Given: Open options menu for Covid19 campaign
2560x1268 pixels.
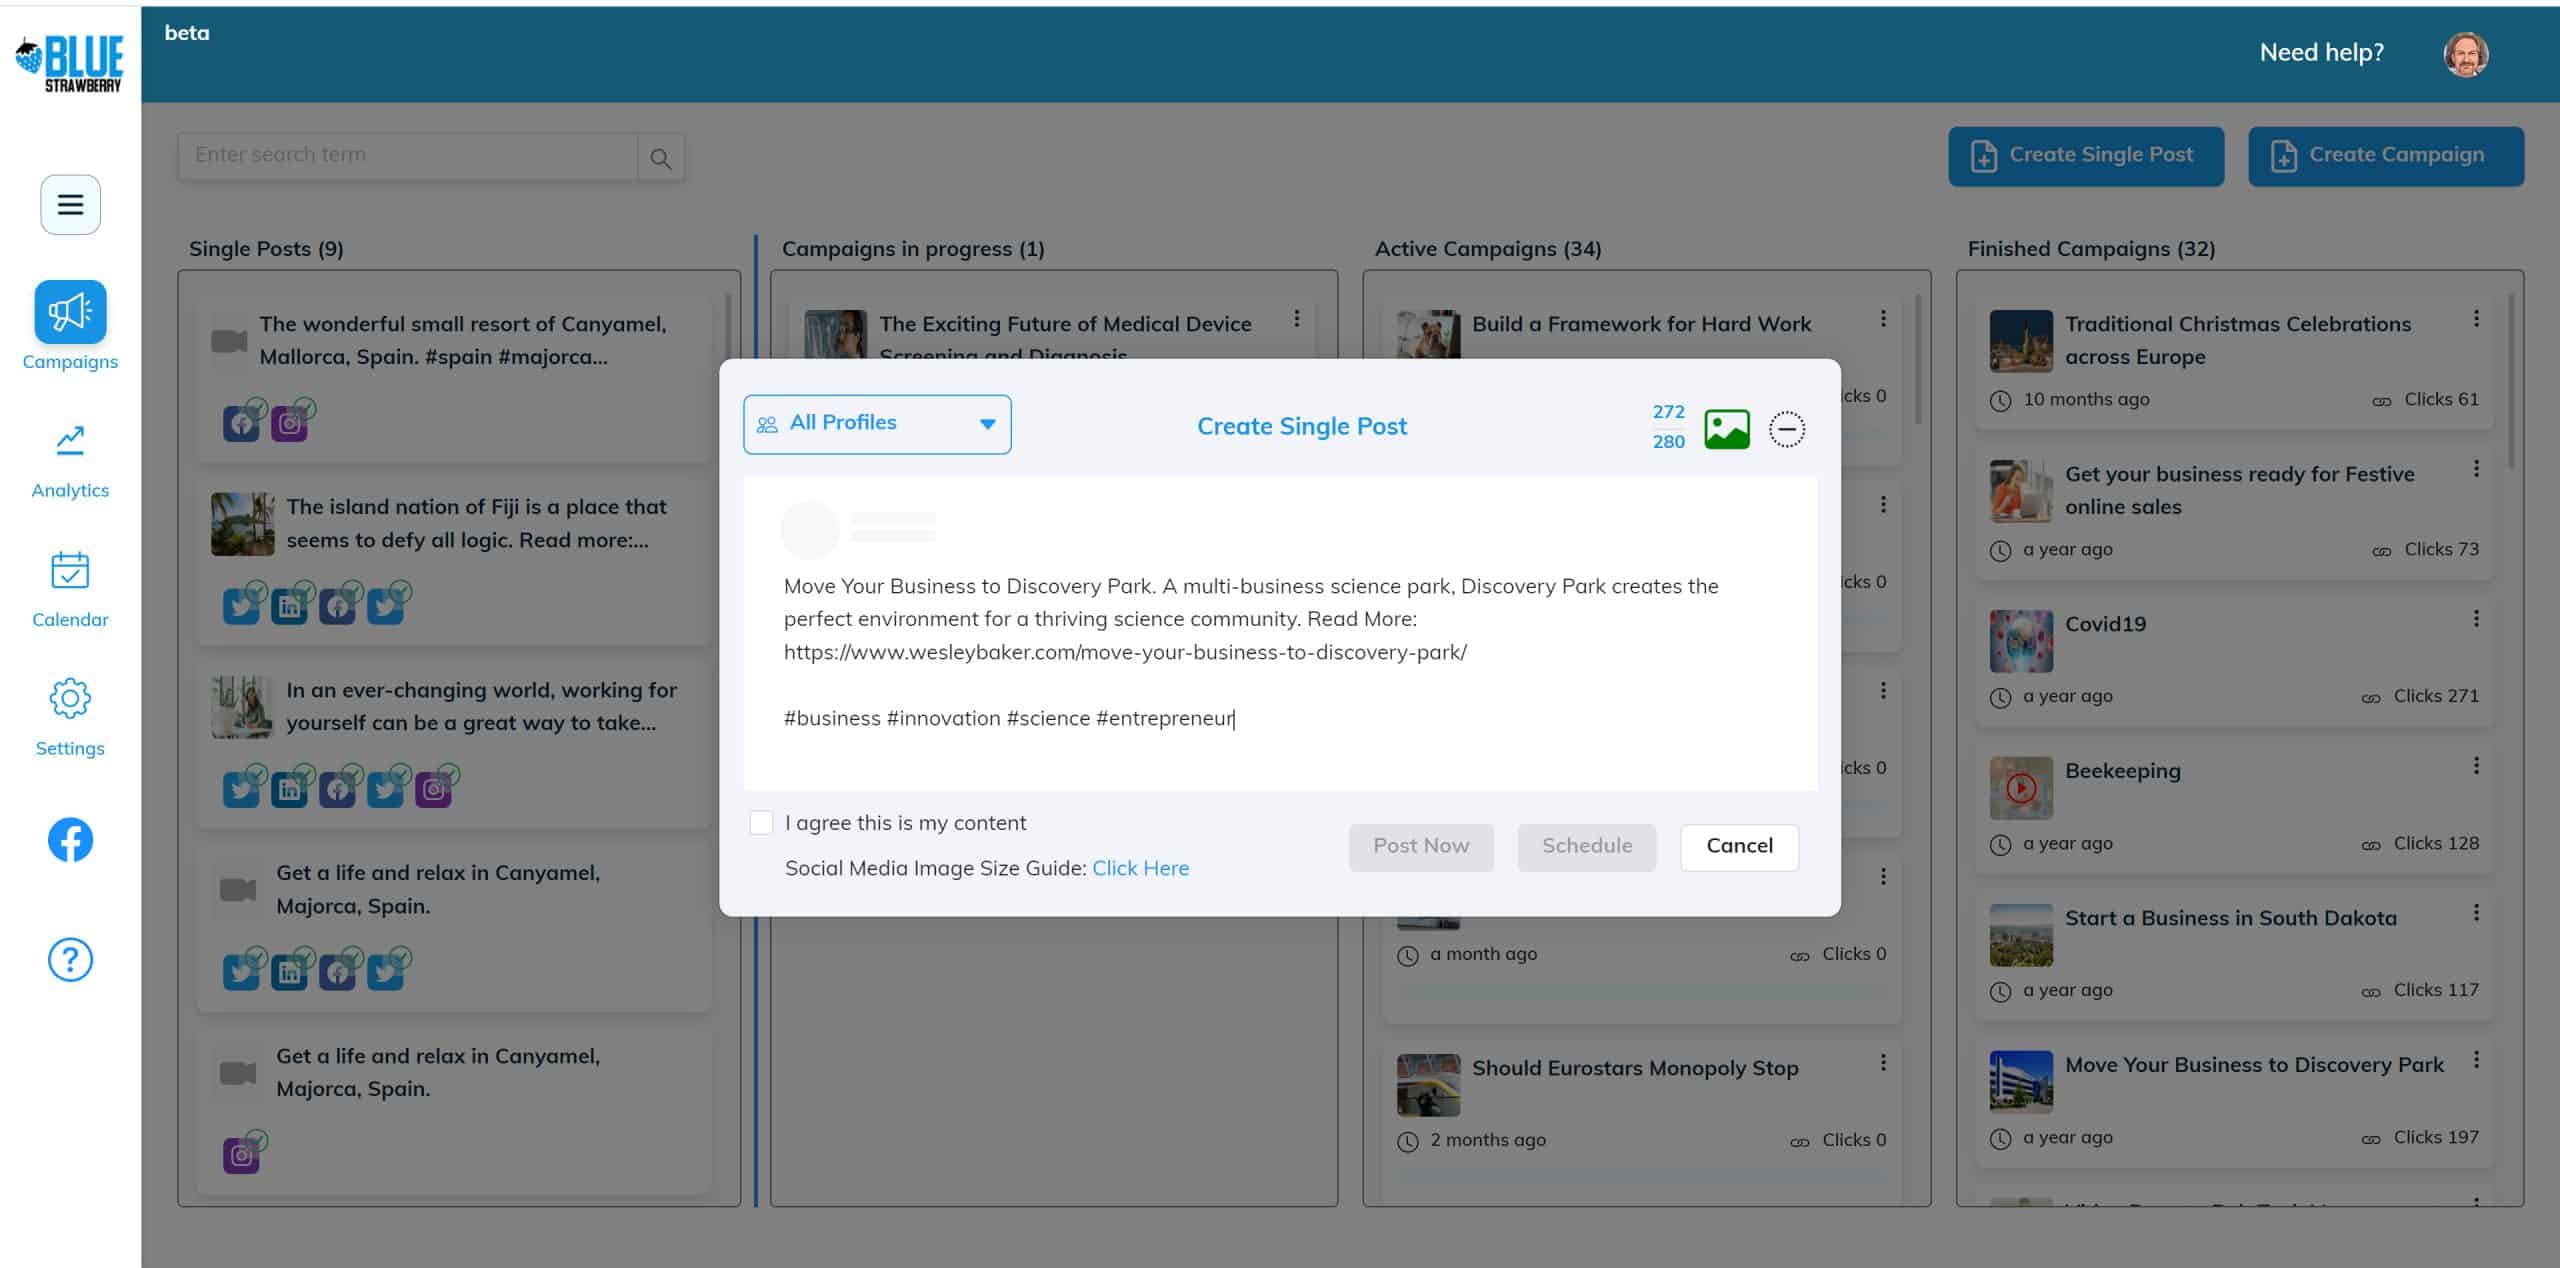Looking at the screenshot, I should (2476, 619).
